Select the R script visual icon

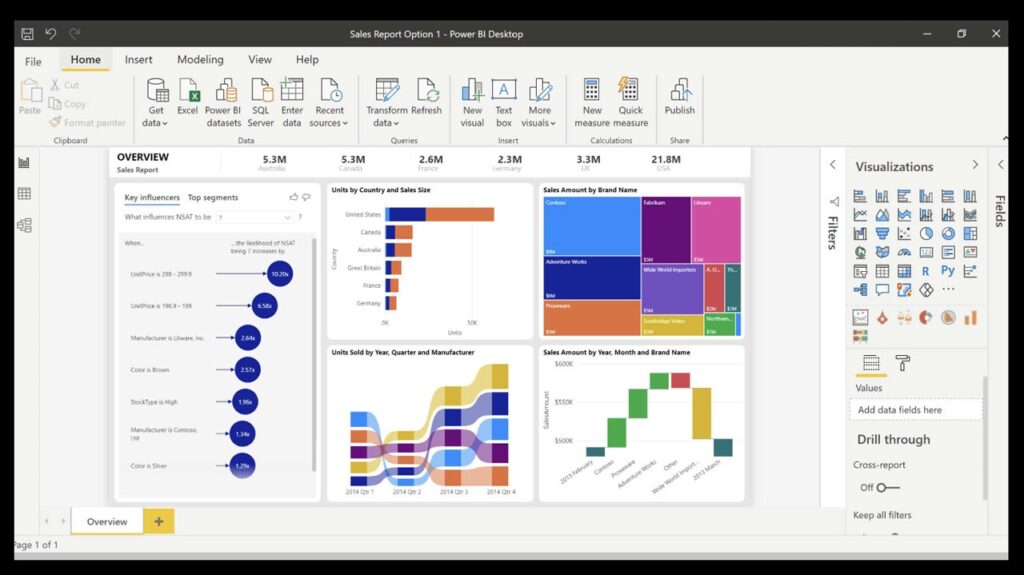pyautogui.click(x=926, y=270)
